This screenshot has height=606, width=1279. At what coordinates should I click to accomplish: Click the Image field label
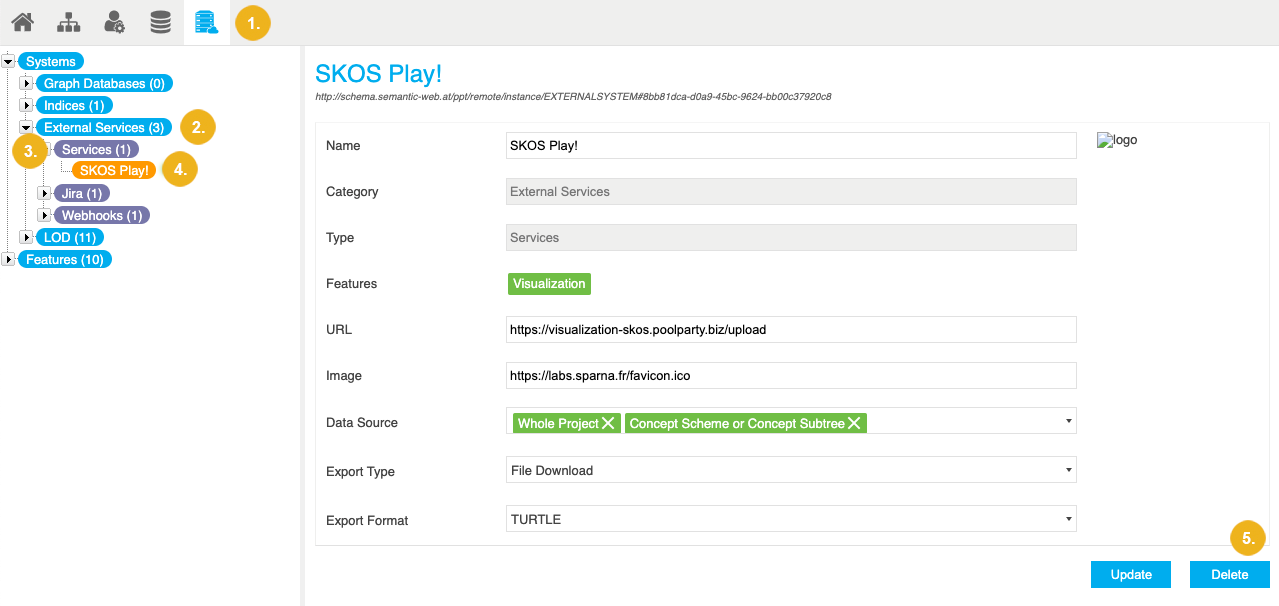click(x=344, y=376)
